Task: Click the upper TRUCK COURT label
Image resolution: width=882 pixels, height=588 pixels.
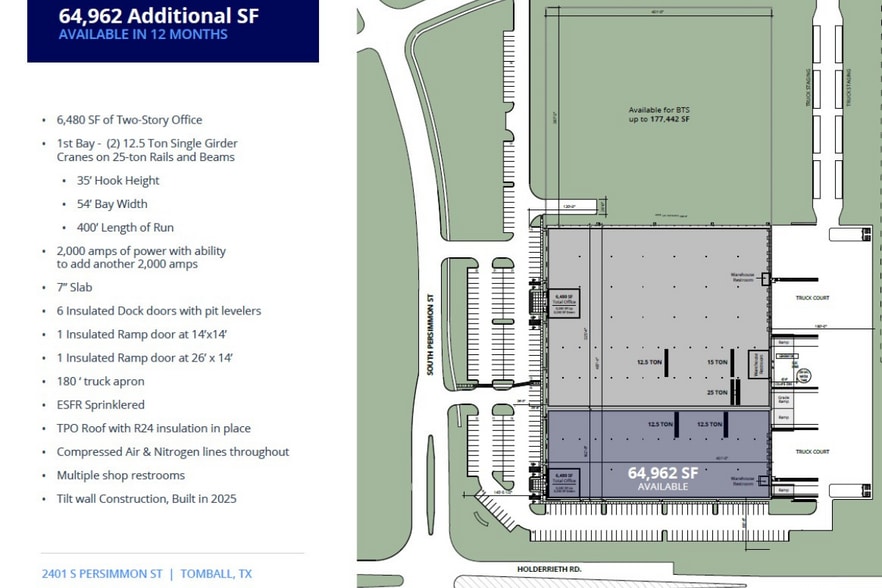Action: [813, 297]
